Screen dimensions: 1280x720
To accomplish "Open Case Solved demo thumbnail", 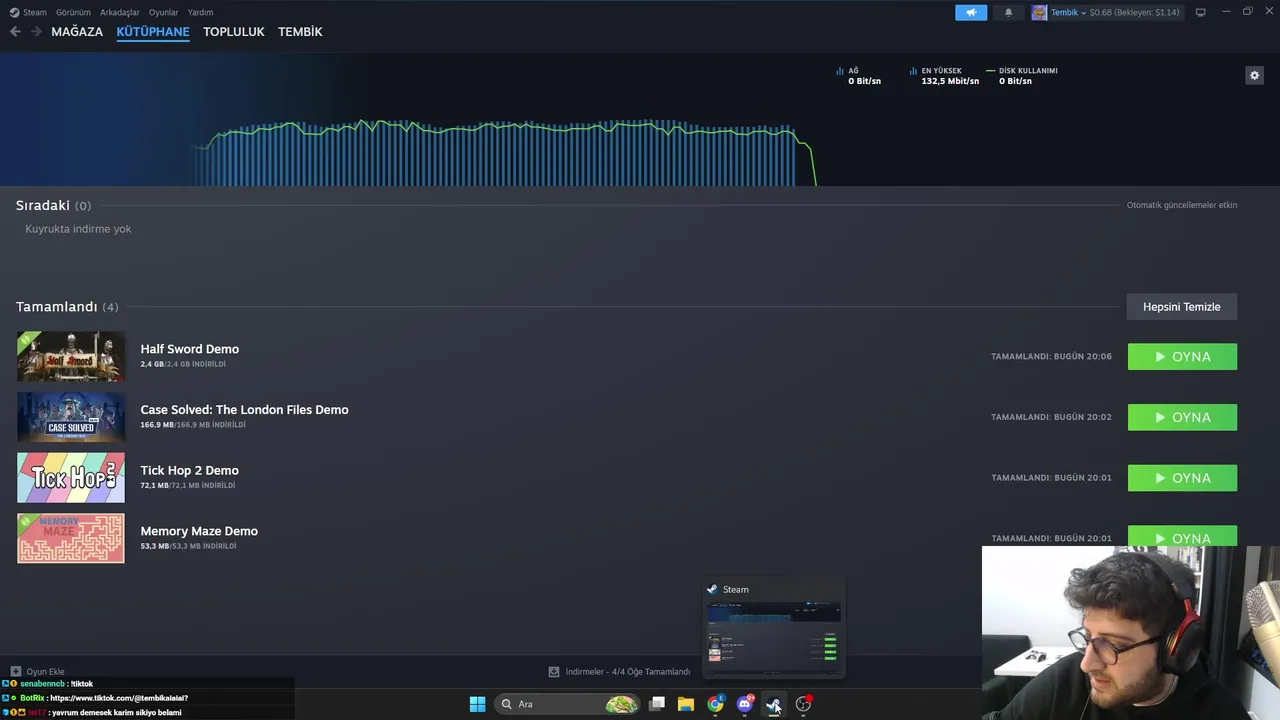I will [x=71, y=417].
